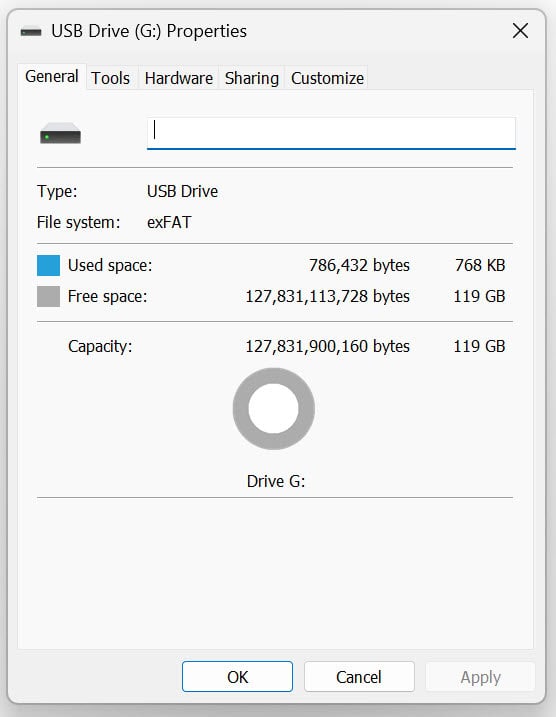
Task: Go to the Customize tab
Action: (327, 78)
